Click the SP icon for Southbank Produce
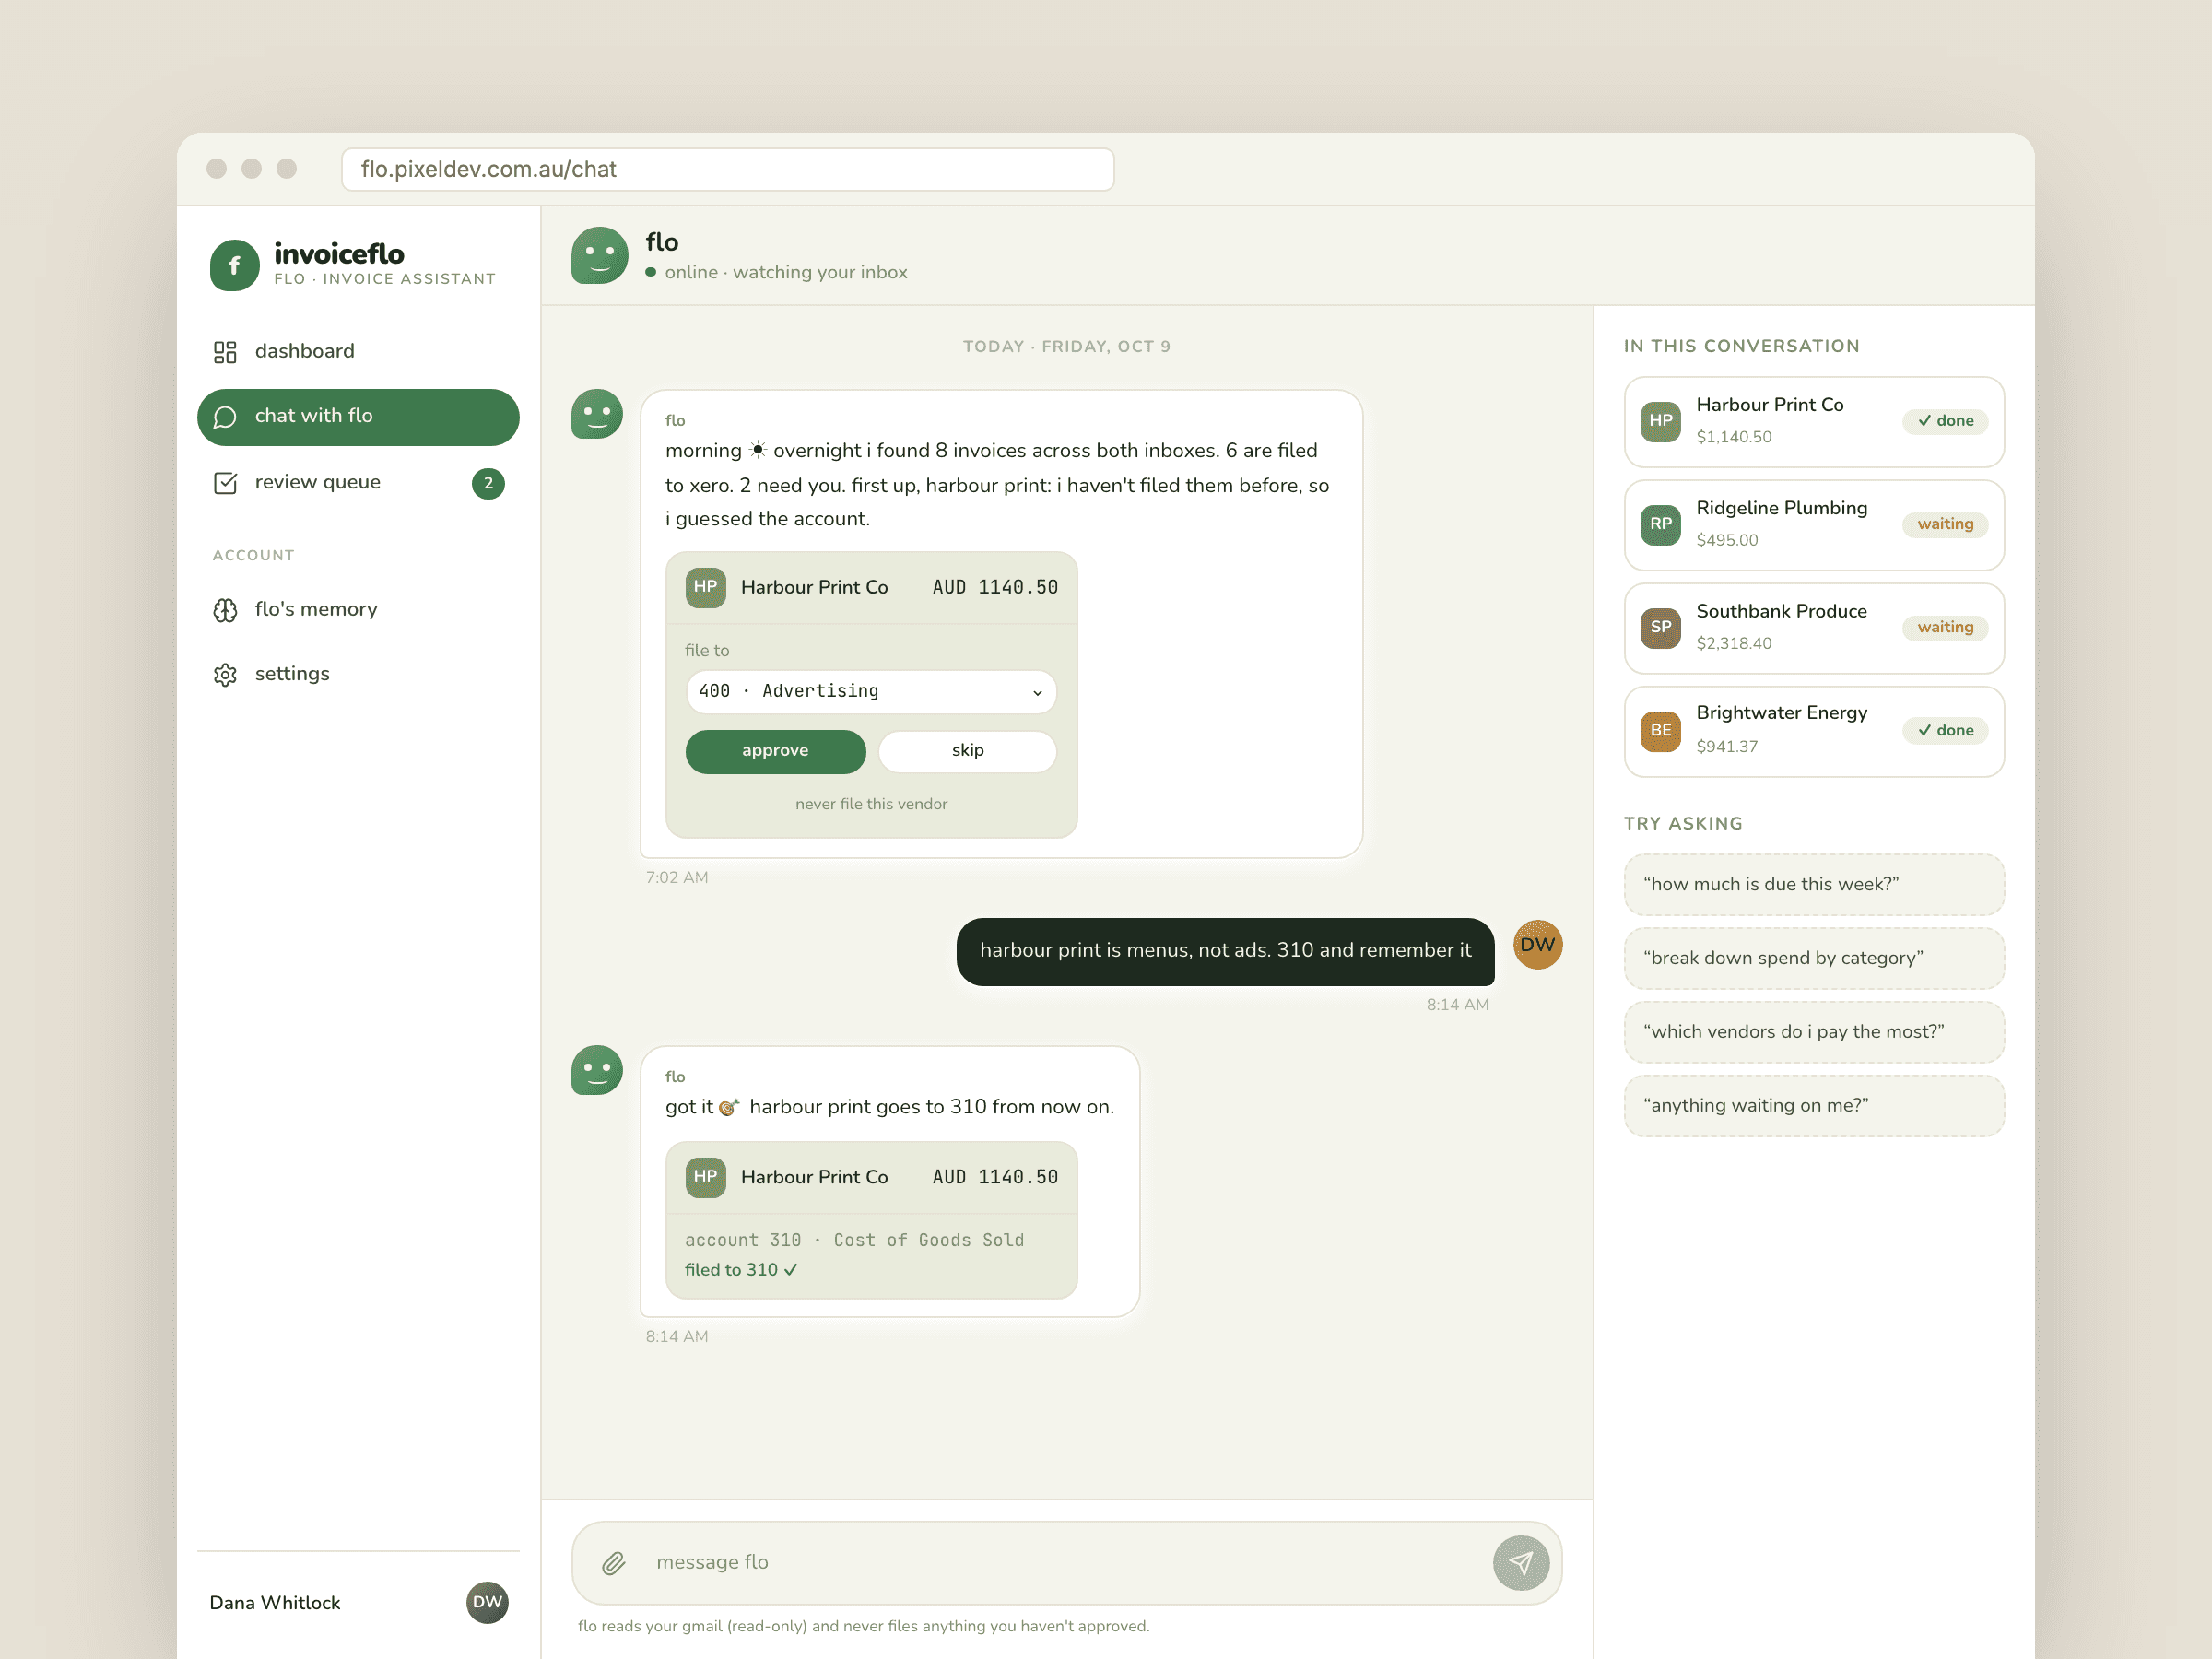Viewport: 2212px width, 1659px height. coord(1660,627)
